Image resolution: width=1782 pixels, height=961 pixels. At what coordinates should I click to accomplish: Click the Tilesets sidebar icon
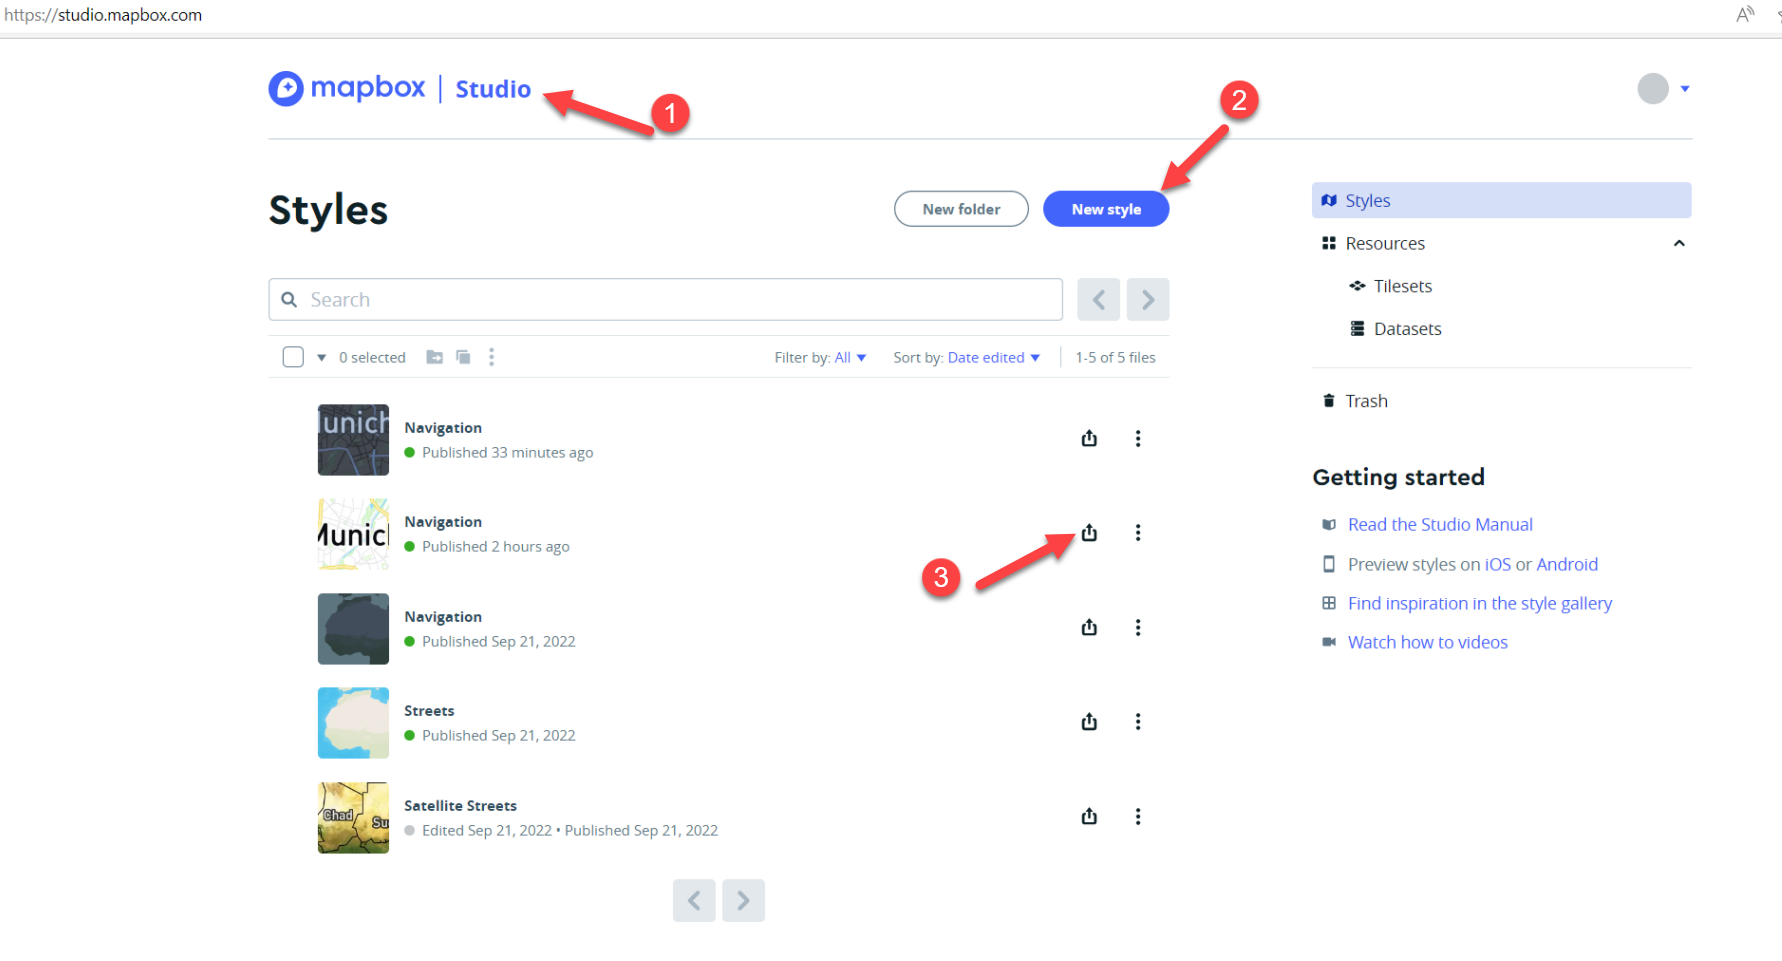pyautogui.click(x=1357, y=286)
